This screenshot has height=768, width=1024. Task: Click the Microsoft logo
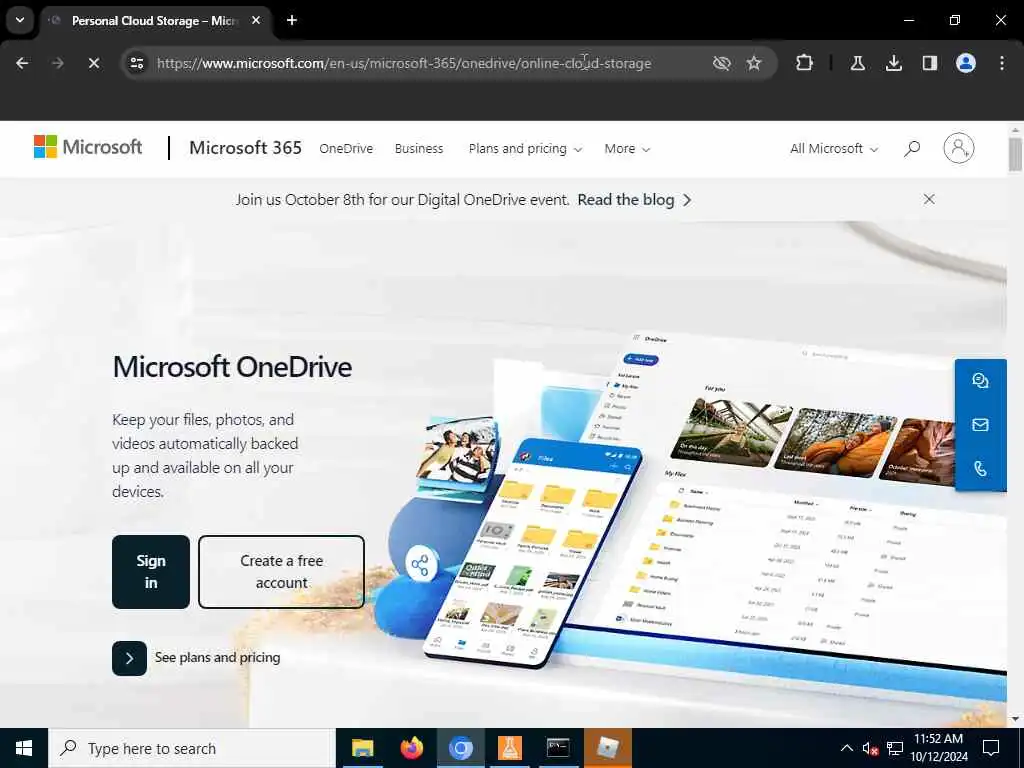pyautogui.click(x=88, y=147)
